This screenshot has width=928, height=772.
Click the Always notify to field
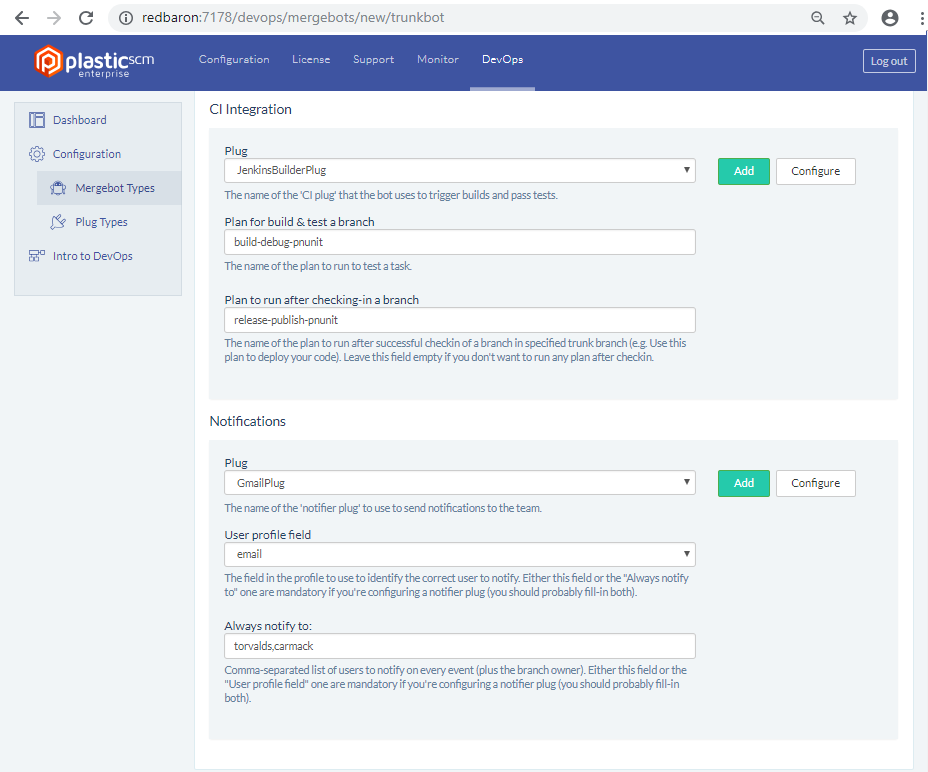point(460,646)
